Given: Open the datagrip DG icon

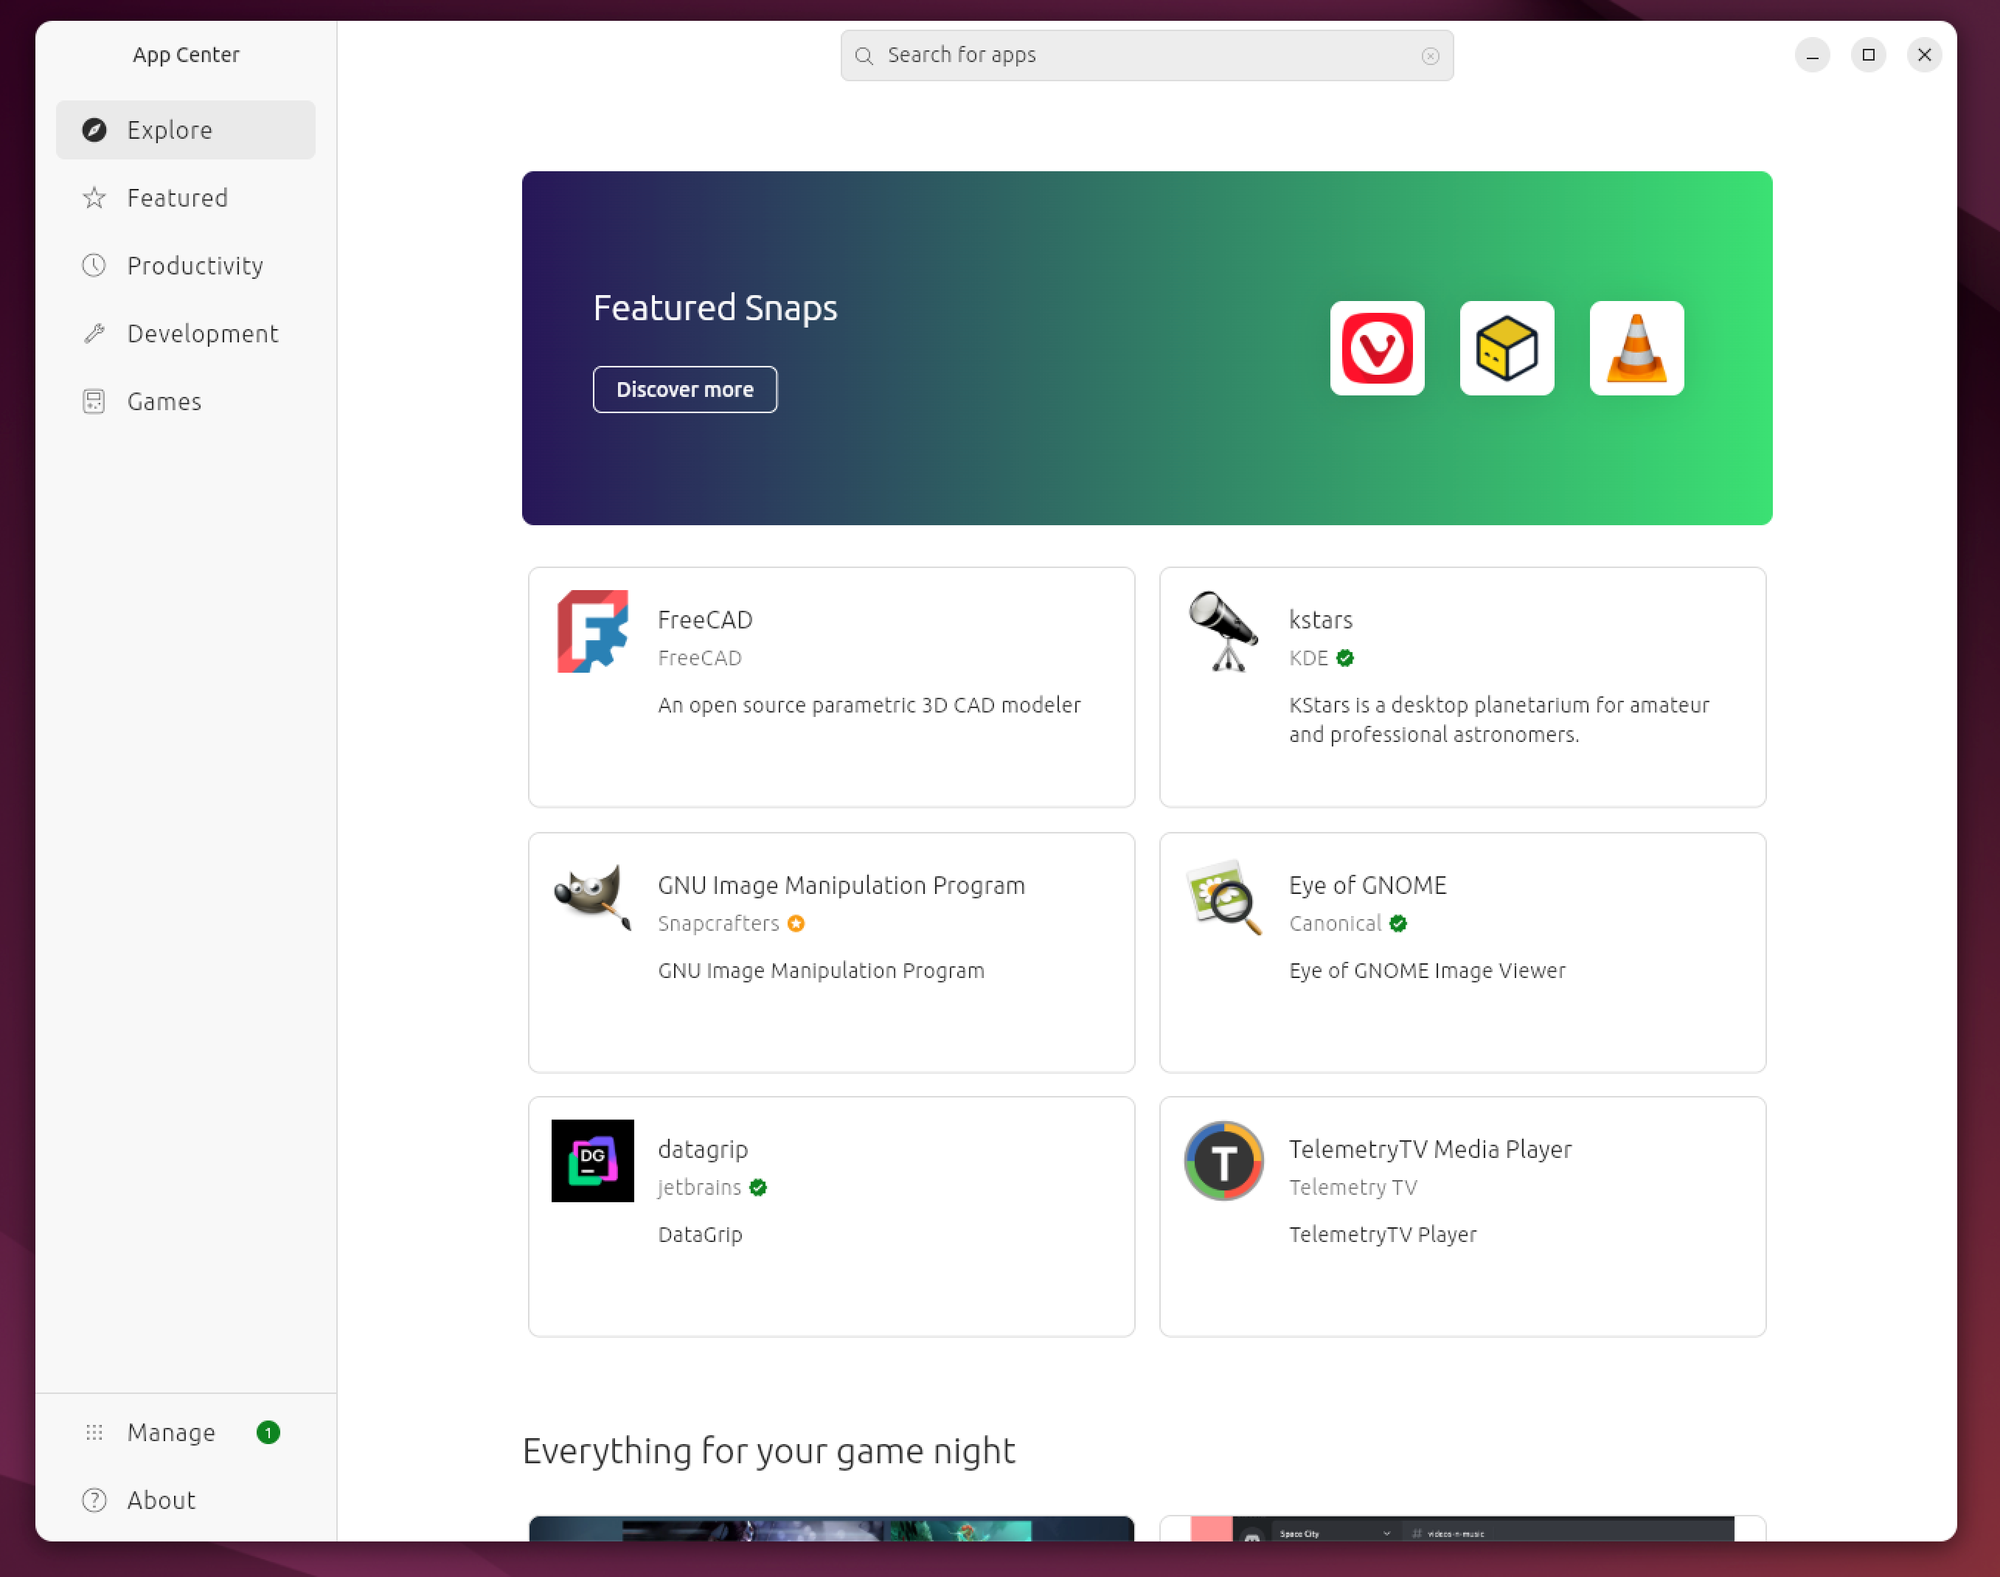Looking at the screenshot, I should coord(592,1160).
